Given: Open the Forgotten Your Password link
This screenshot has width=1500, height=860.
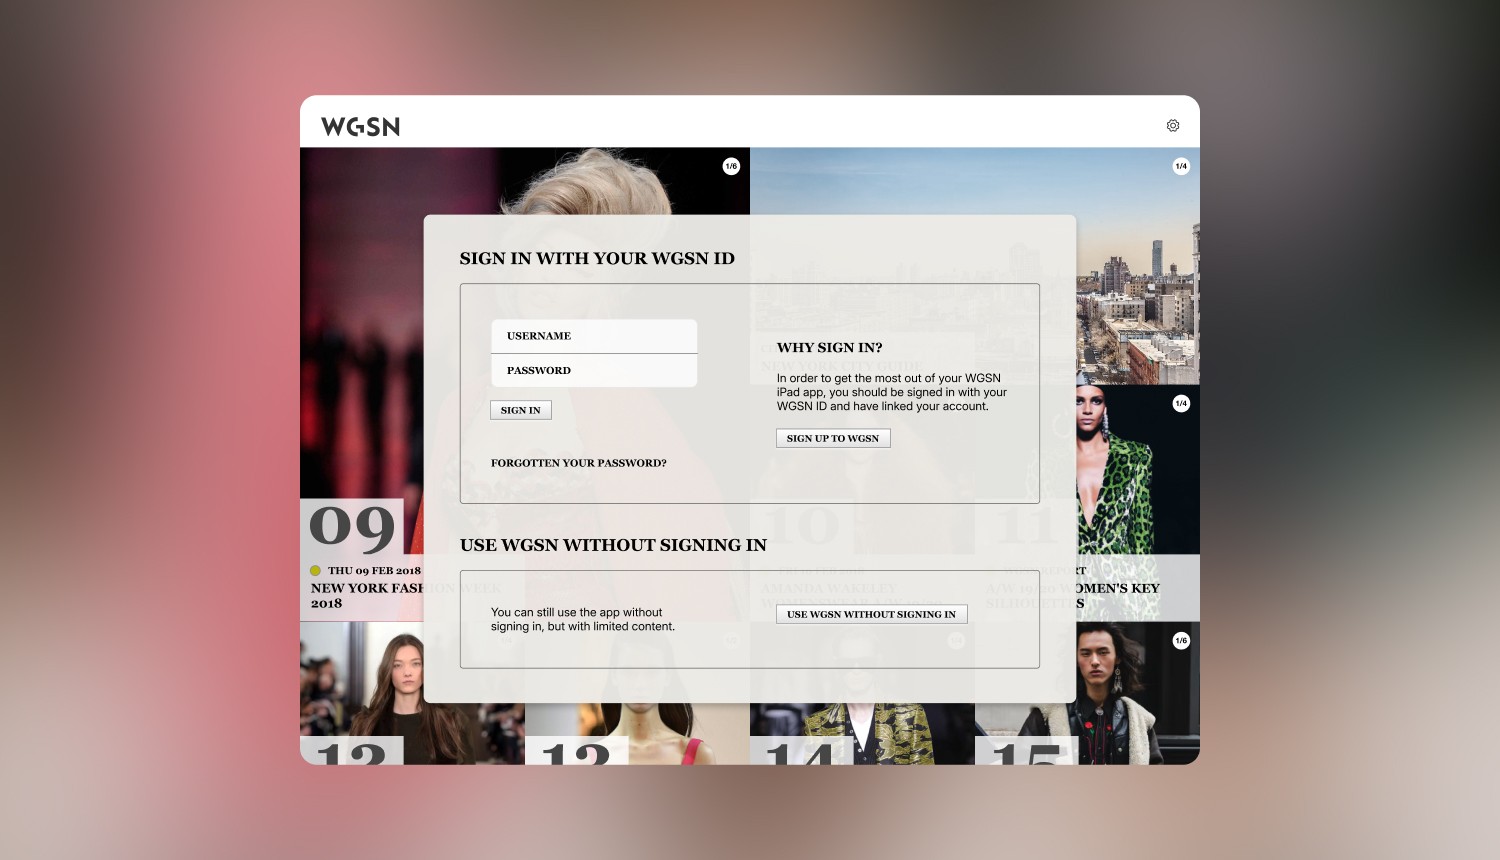Looking at the screenshot, I should [x=578, y=463].
